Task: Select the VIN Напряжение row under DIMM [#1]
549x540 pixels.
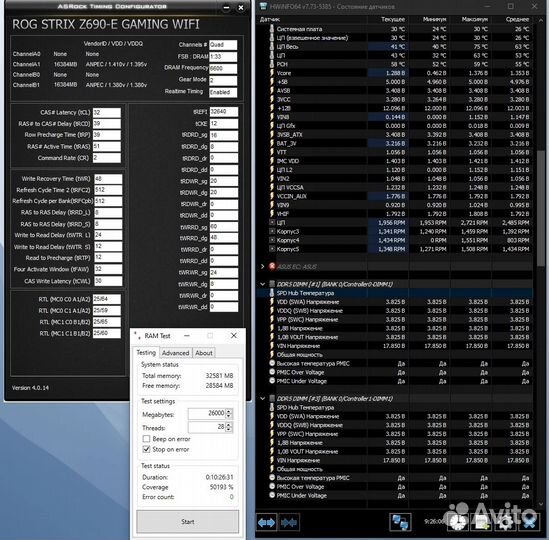Action: (x=395, y=346)
